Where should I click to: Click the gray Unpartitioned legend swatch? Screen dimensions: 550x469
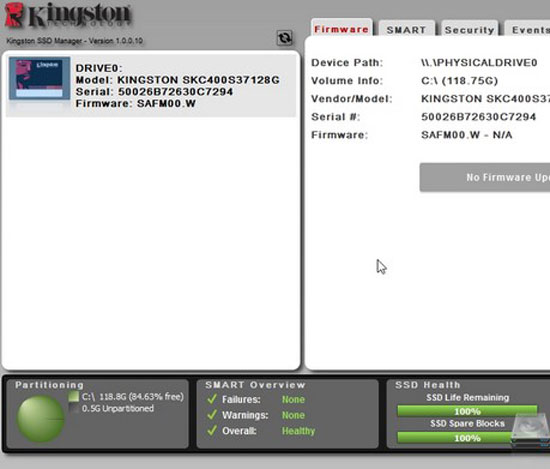[74, 408]
